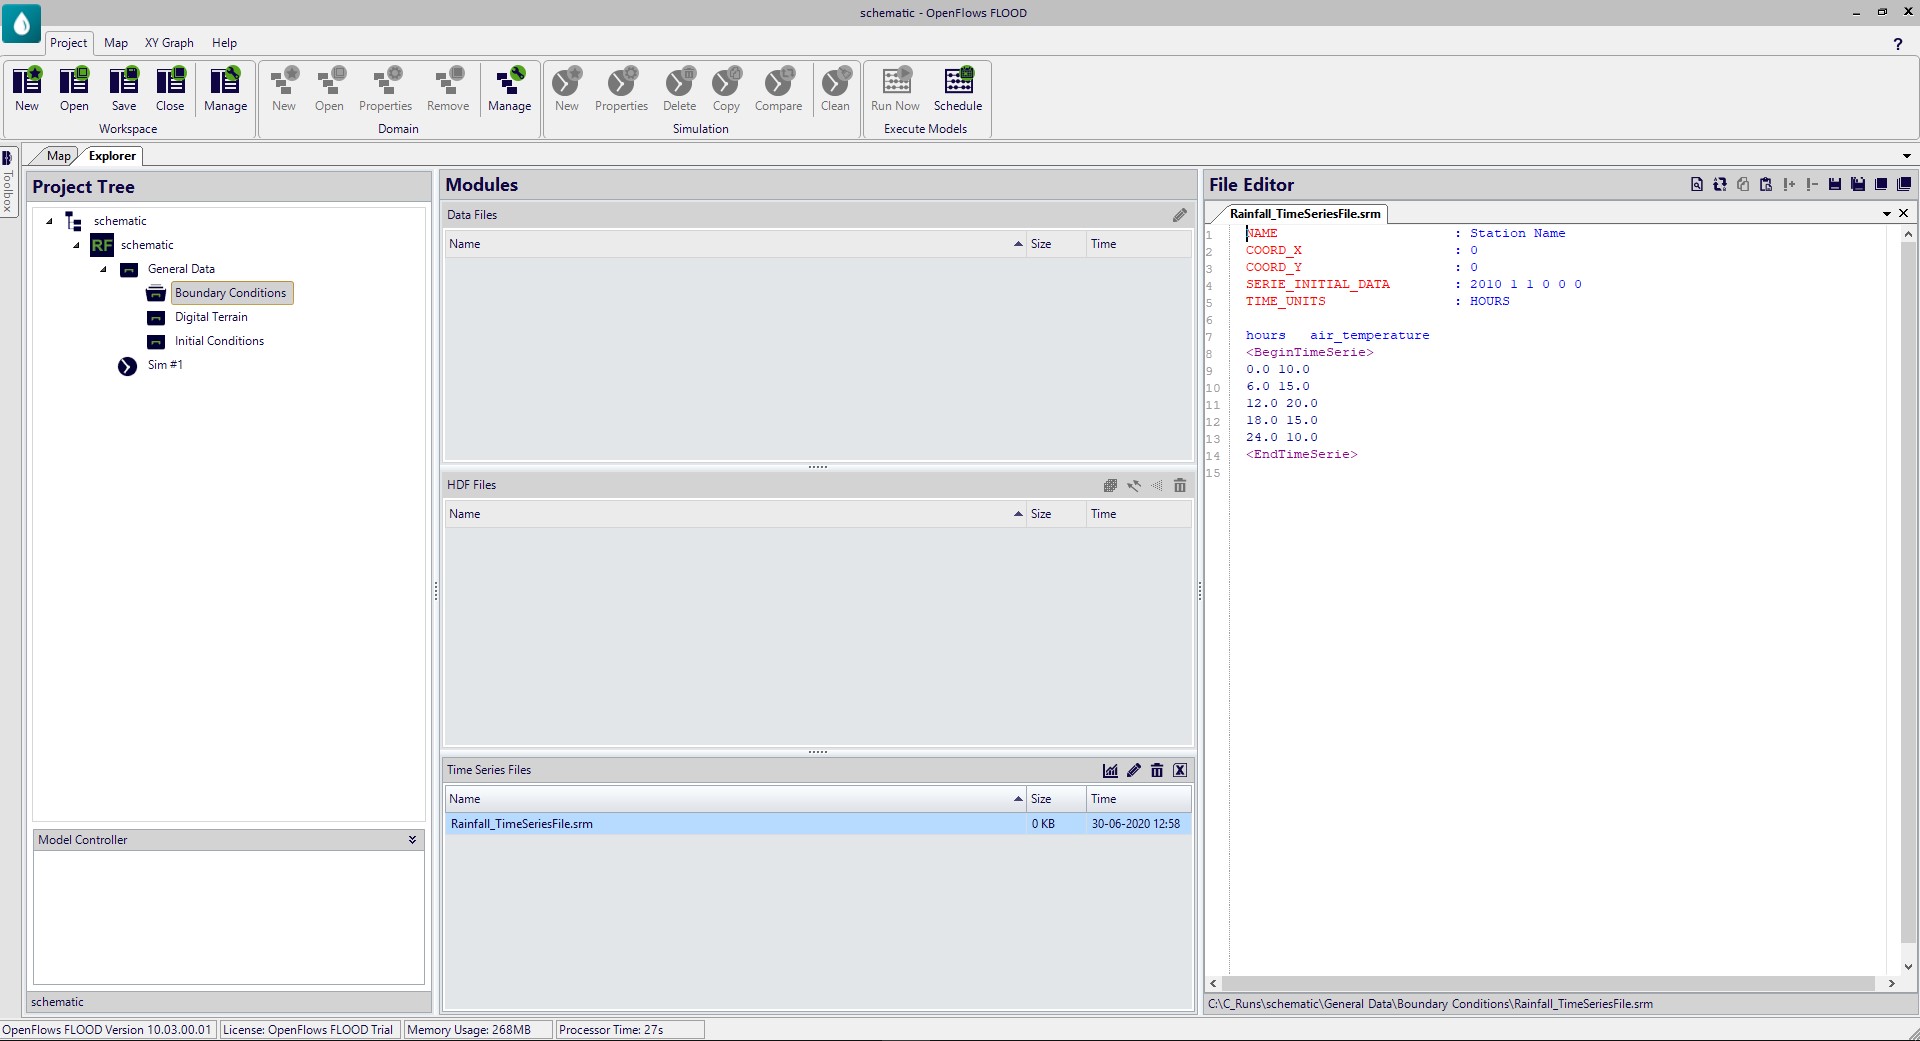This screenshot has width=1920, height=1041.
Task: Select Initial Conditions in Project Tree
Action: click(219, 341)
